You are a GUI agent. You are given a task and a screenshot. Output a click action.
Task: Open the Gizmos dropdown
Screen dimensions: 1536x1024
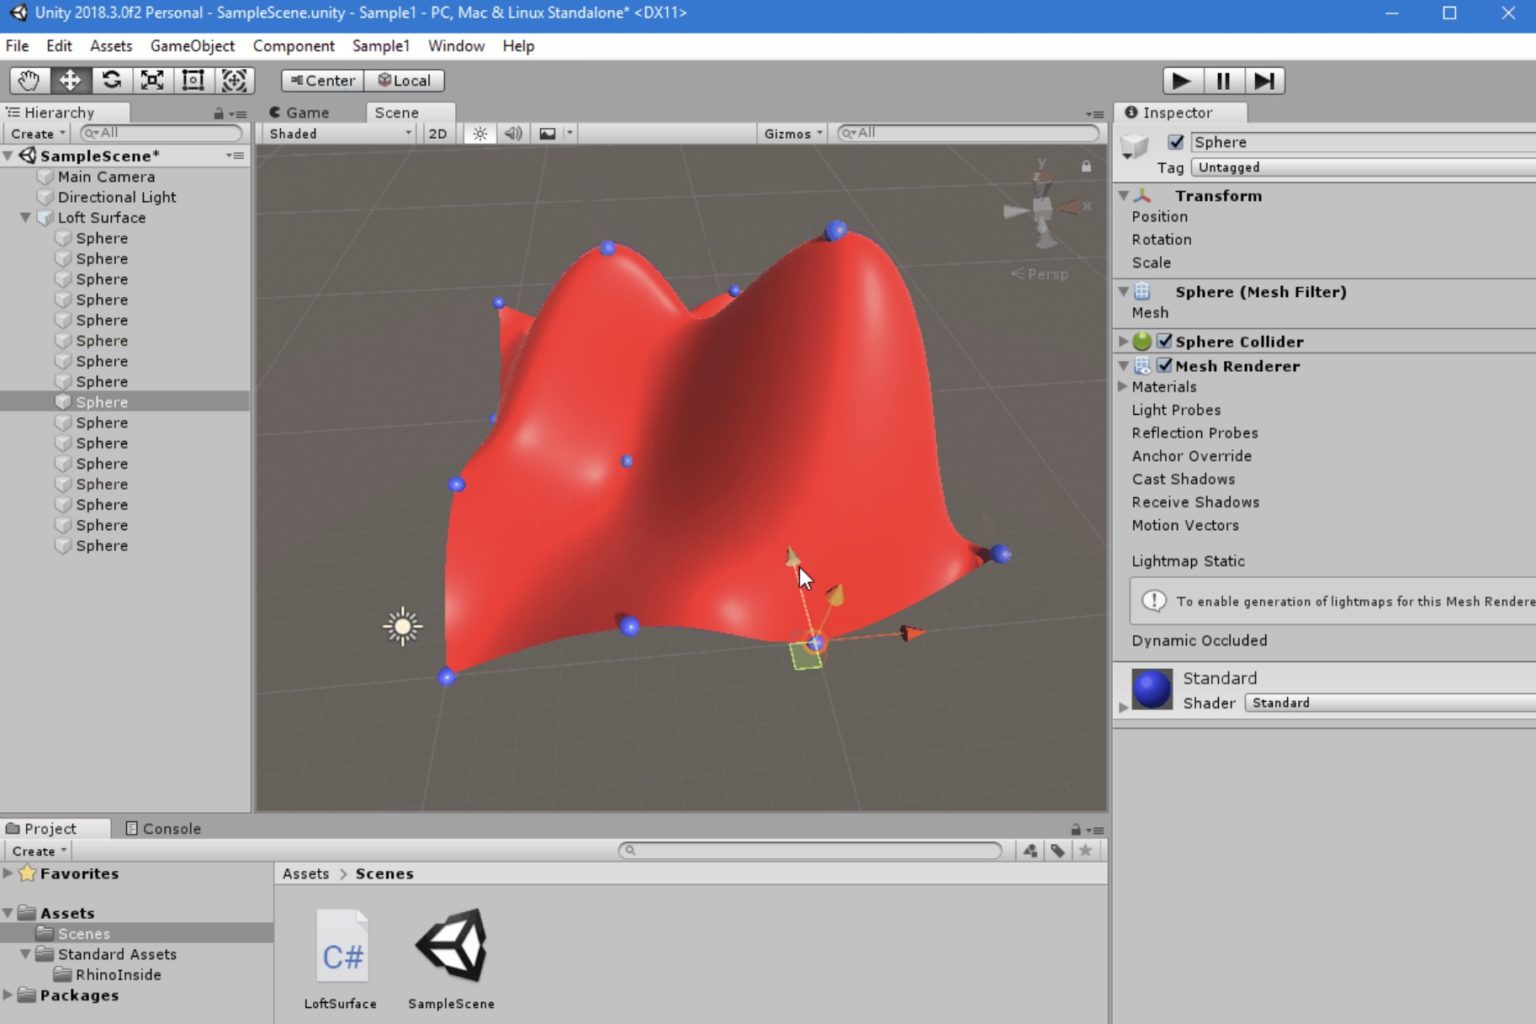click(x=791, y=133)
